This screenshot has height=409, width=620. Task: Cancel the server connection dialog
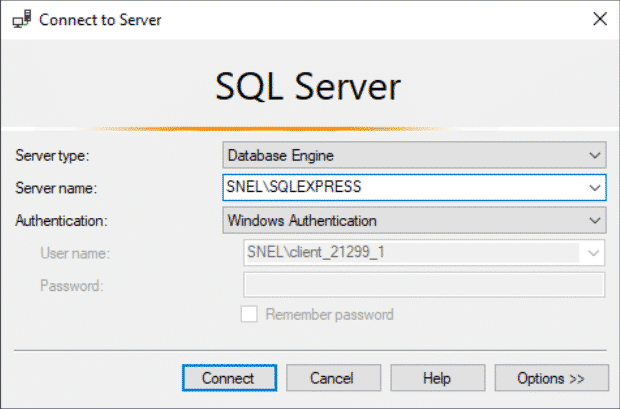pyautogui.click(x=333, y=378)
